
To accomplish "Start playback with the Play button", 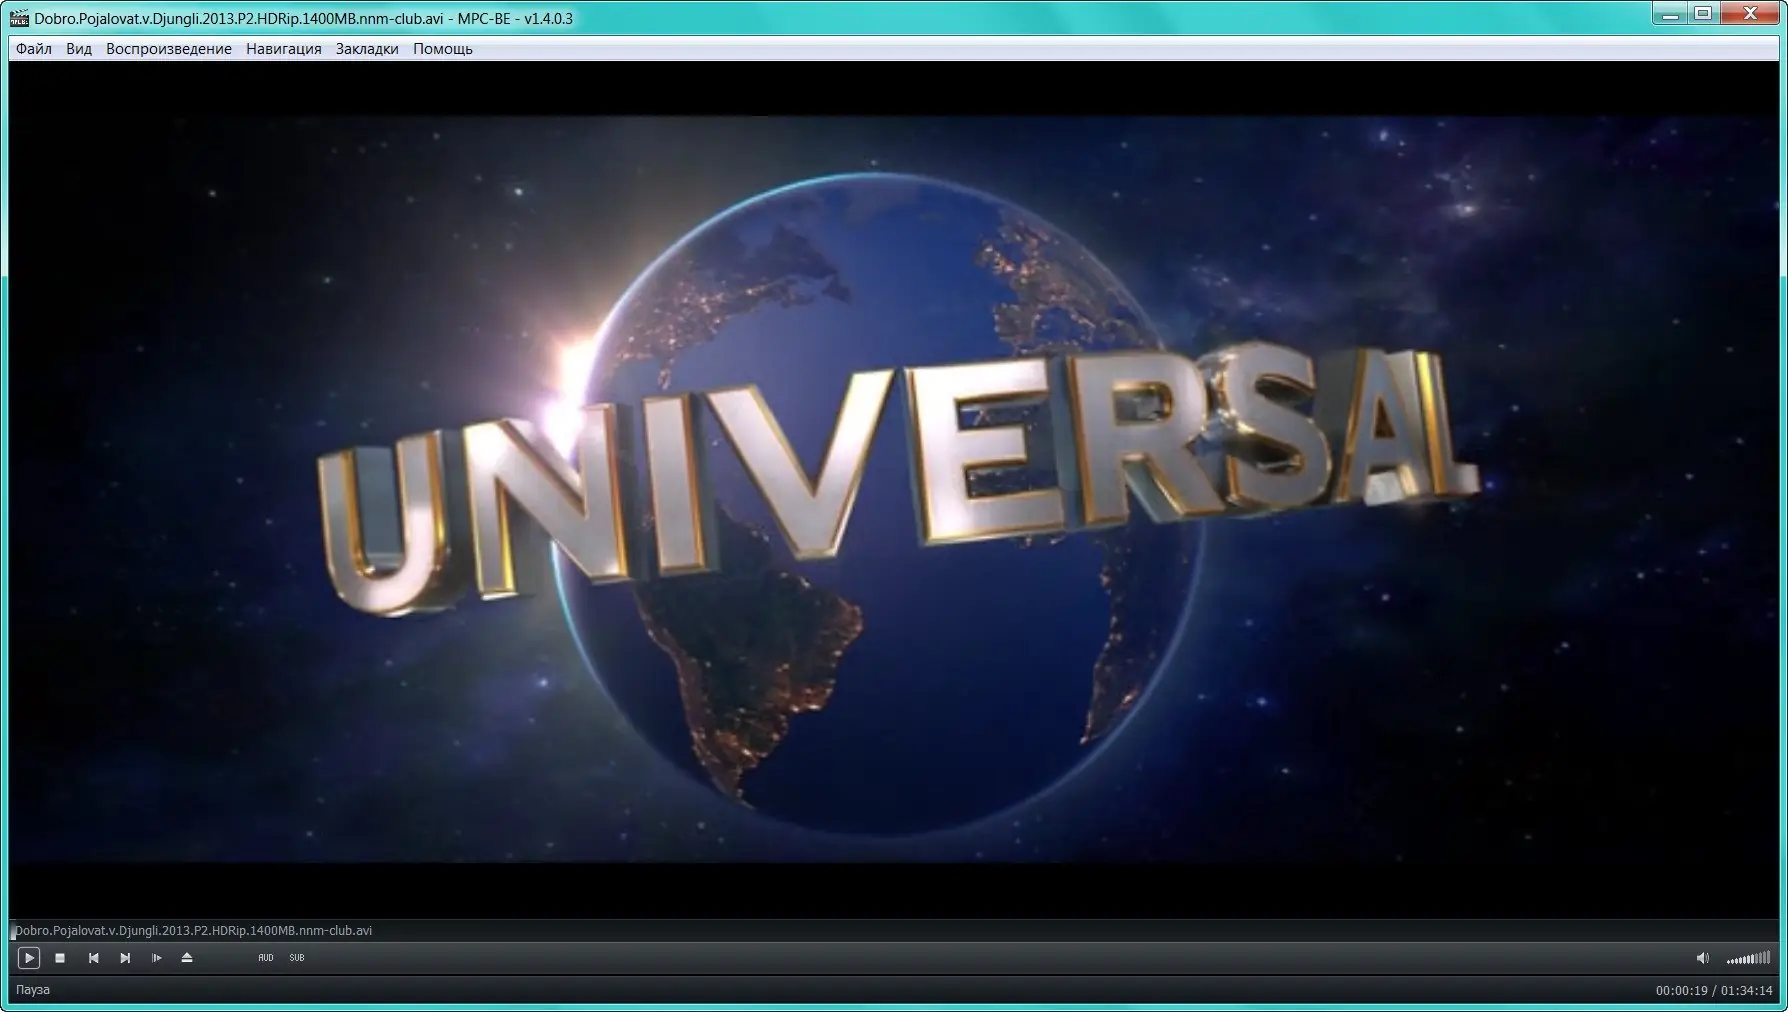I will [29, 958].
